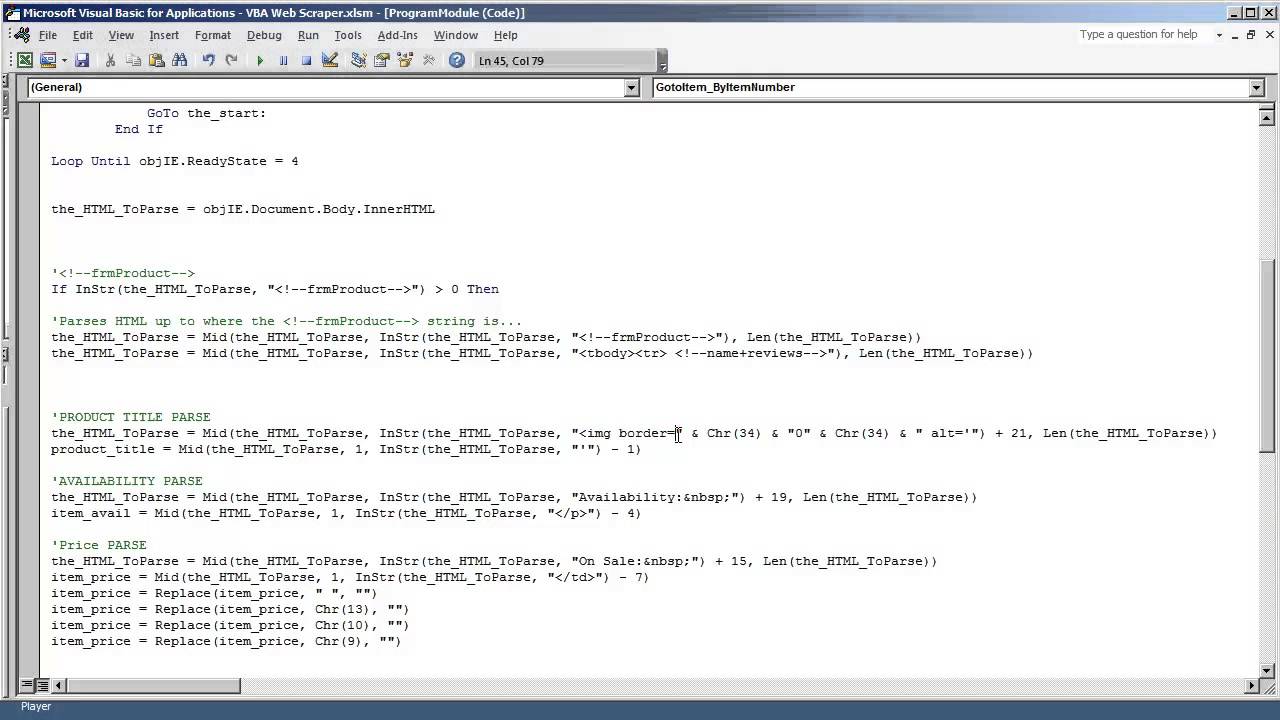1280x720 pixels.
Task: Click the objIE.Document.Body.InnerHTML assignment line
Action: click(243, 209)
